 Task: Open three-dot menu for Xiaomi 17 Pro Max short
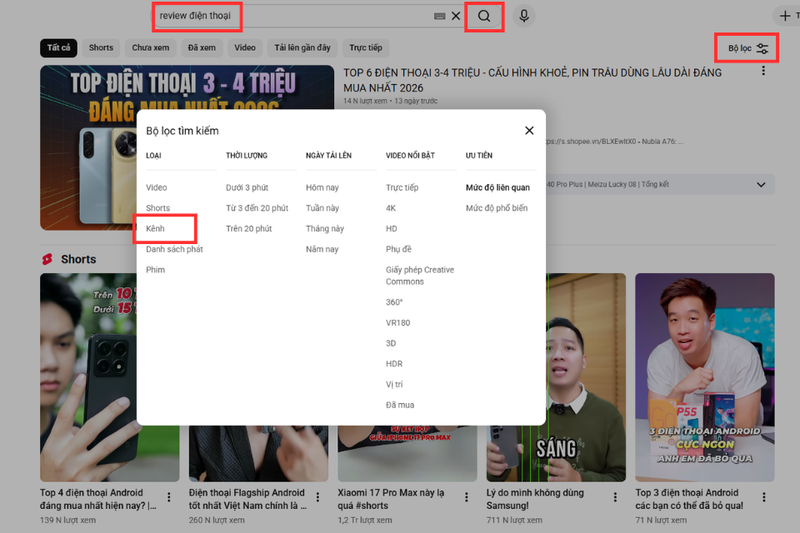(x=466, y=497)
